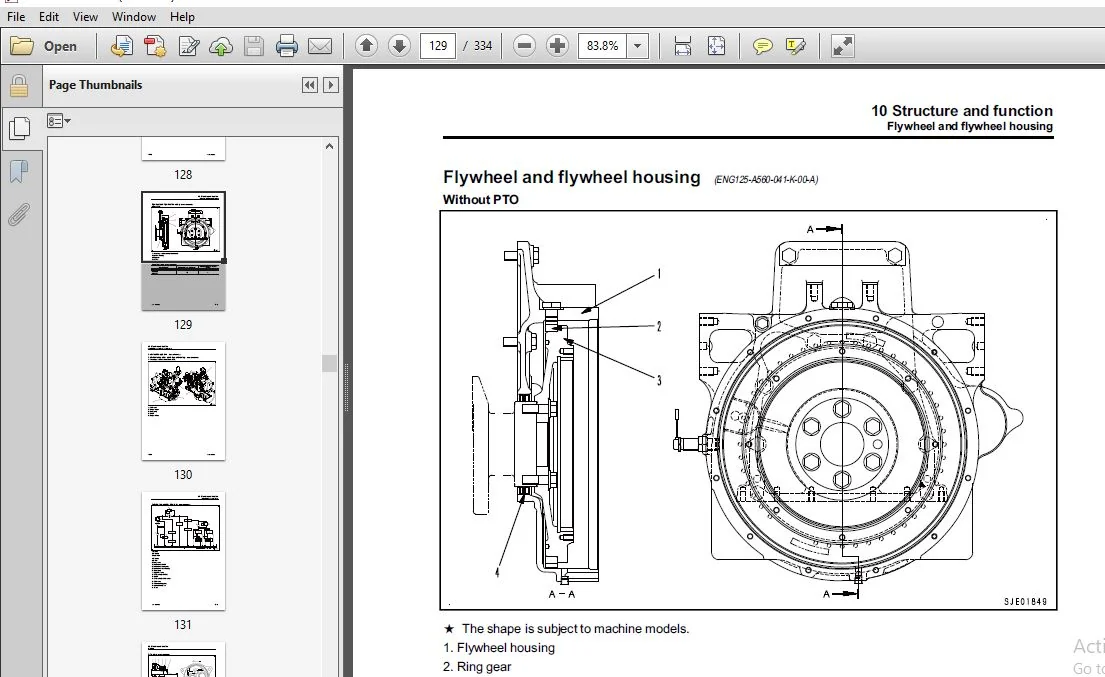Go to previous page with up arrow
Screen dimensions: 1105x677
(366, 46)
